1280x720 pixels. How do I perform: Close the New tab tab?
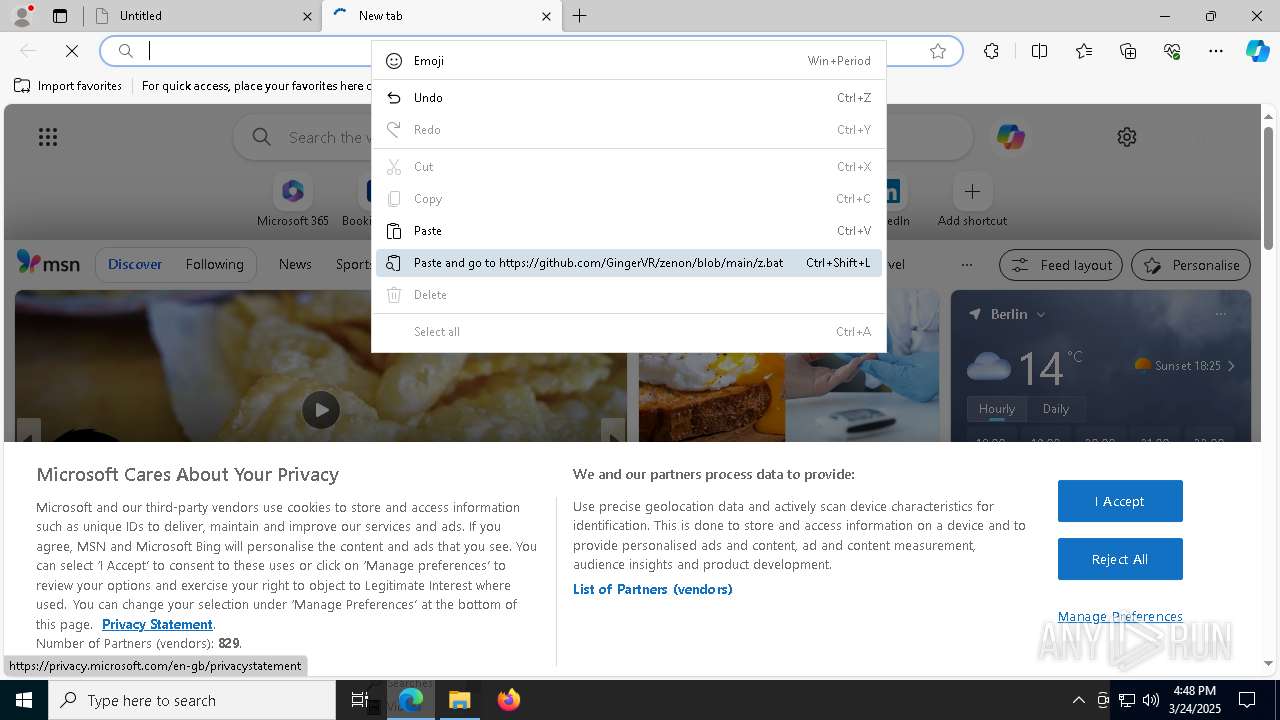[546, 16]
